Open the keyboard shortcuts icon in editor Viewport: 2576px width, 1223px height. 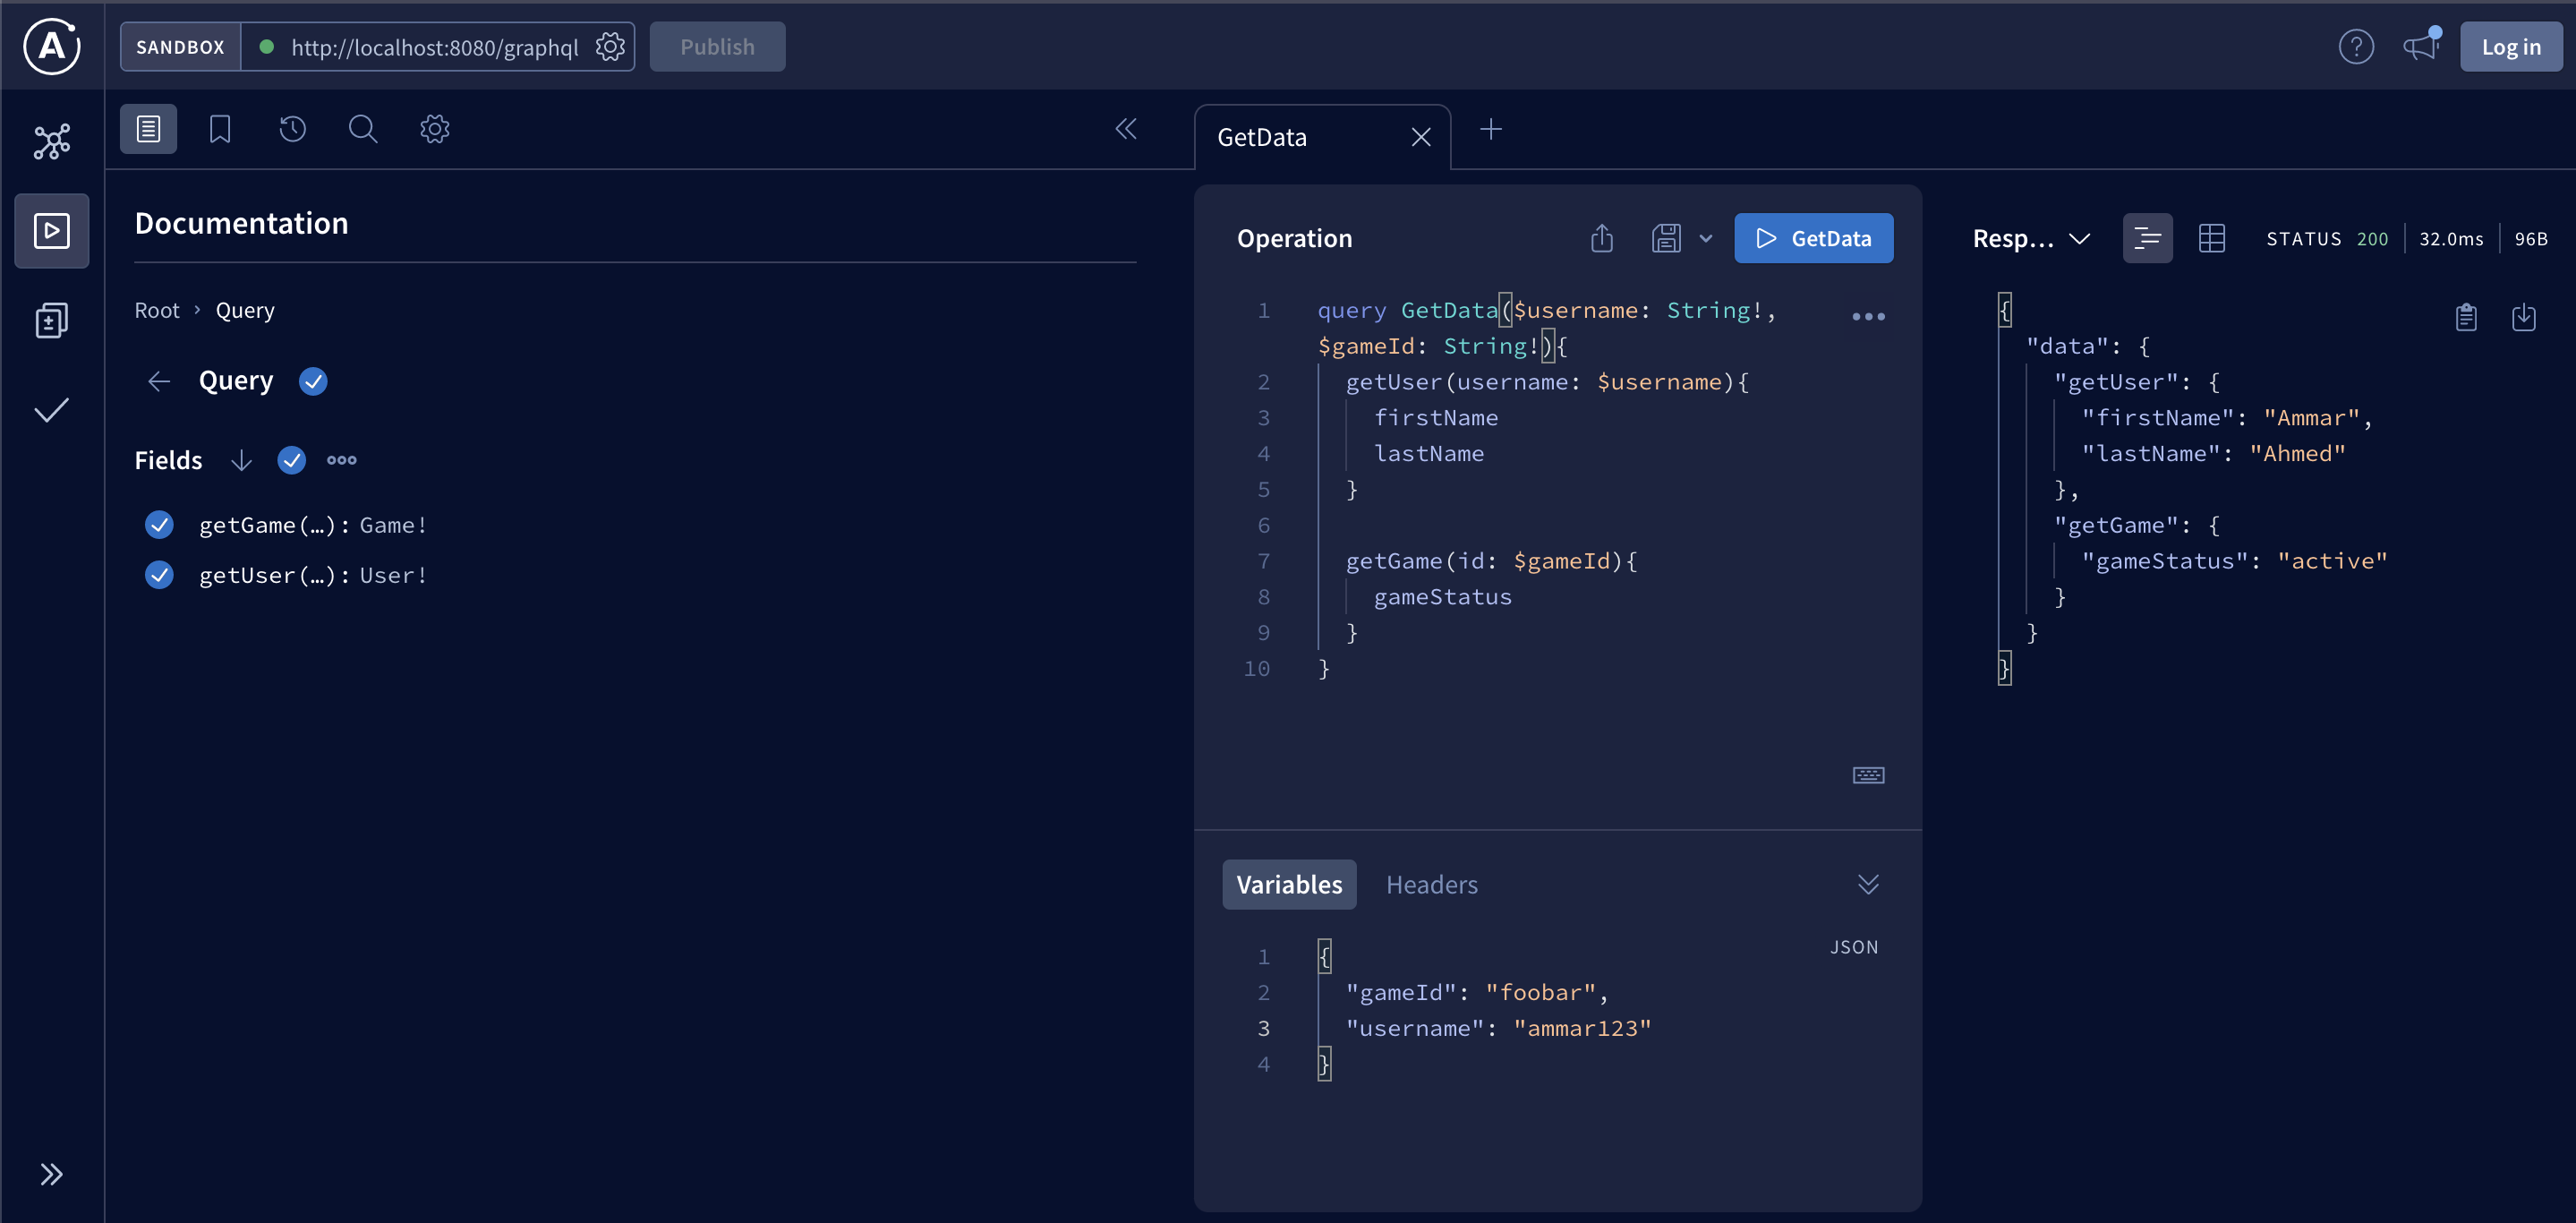(x=1867, y=775)
